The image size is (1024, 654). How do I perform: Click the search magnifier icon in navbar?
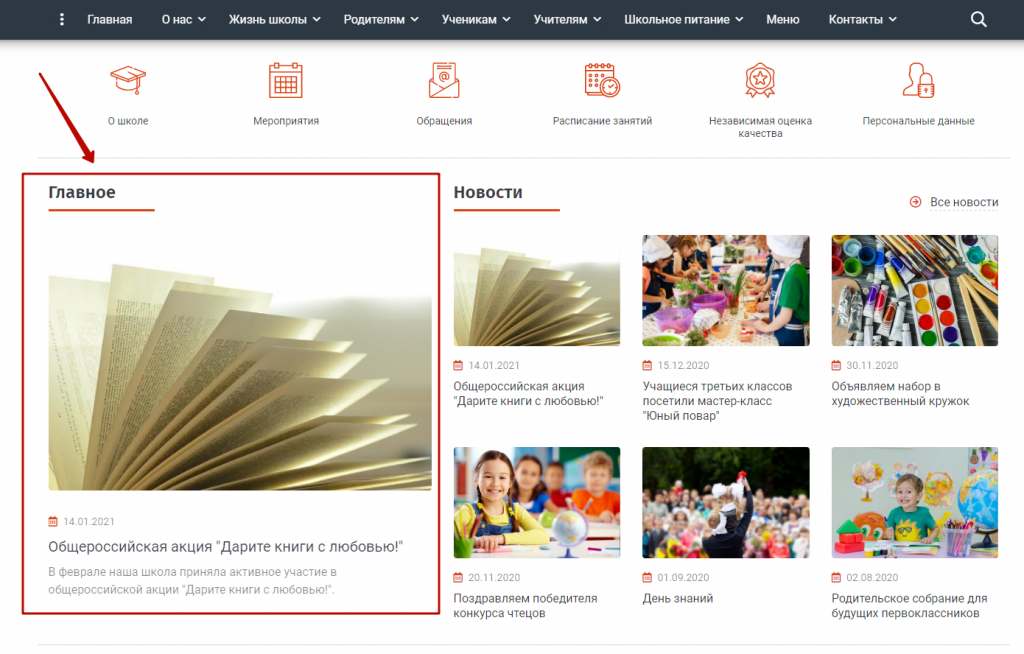tap(979, 19)
